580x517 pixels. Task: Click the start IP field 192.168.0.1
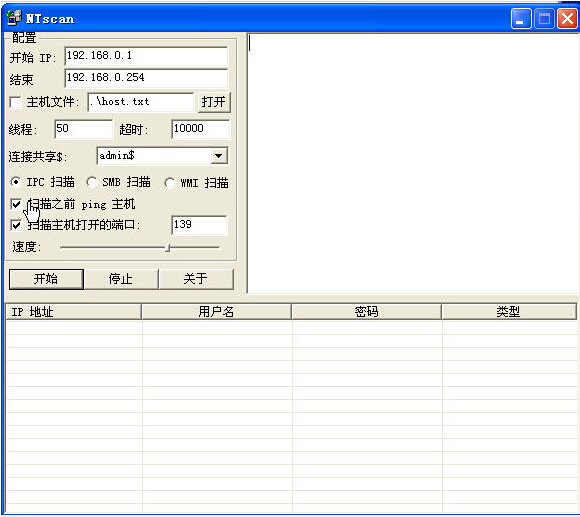click(146, 56)
